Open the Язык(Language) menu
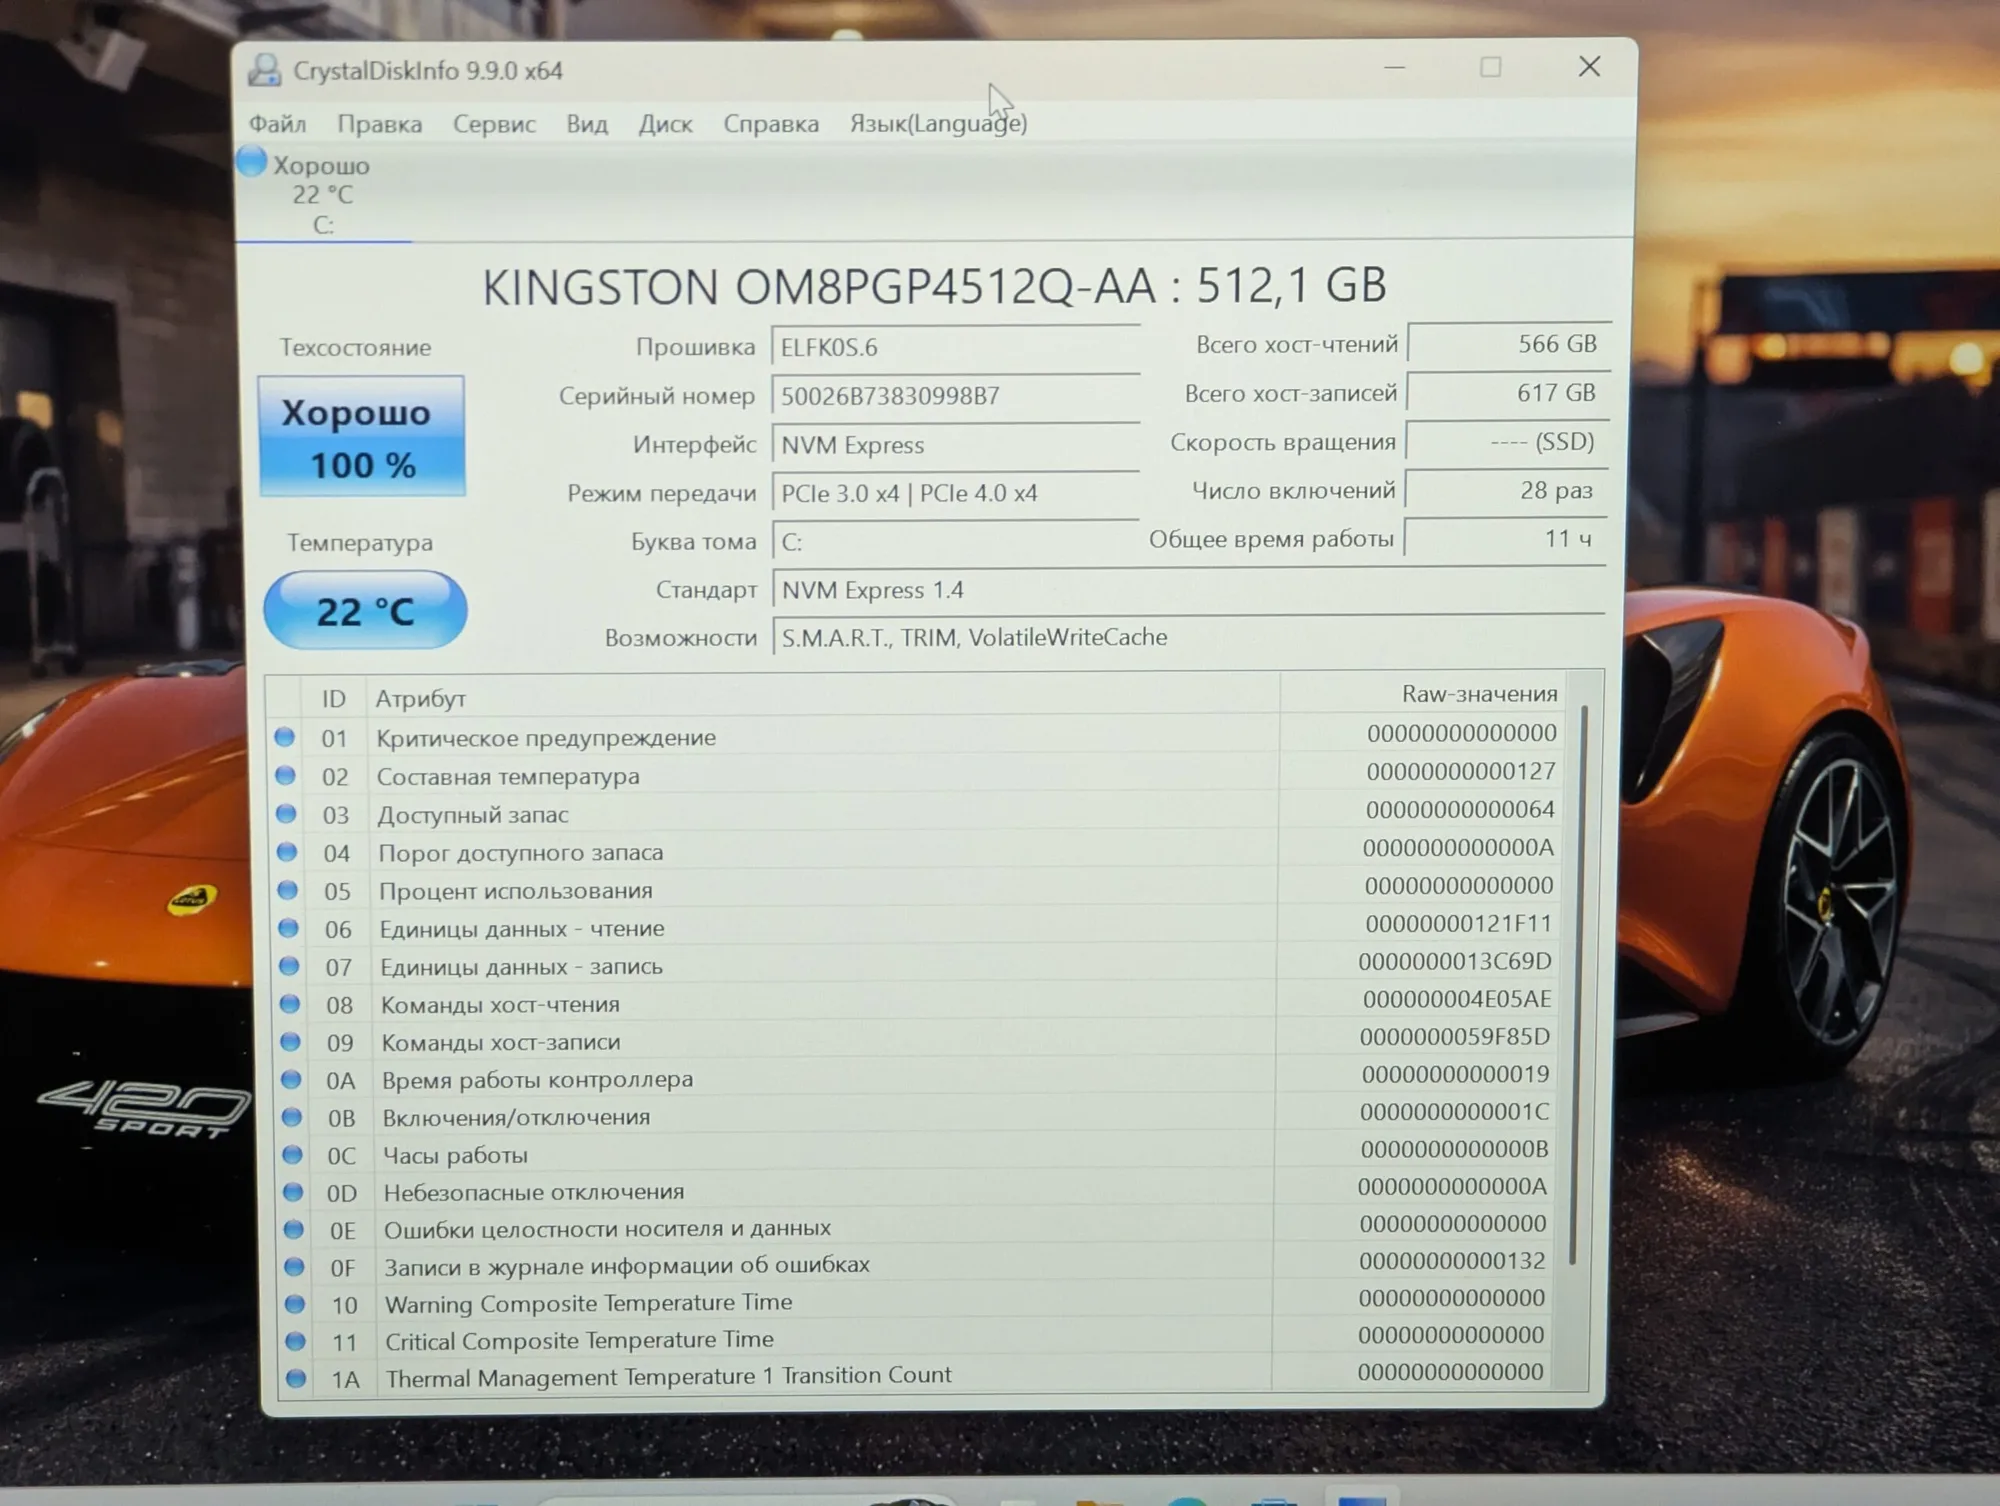The width and height of the screenshot is (2000, 1506). (x=938, y=123)
